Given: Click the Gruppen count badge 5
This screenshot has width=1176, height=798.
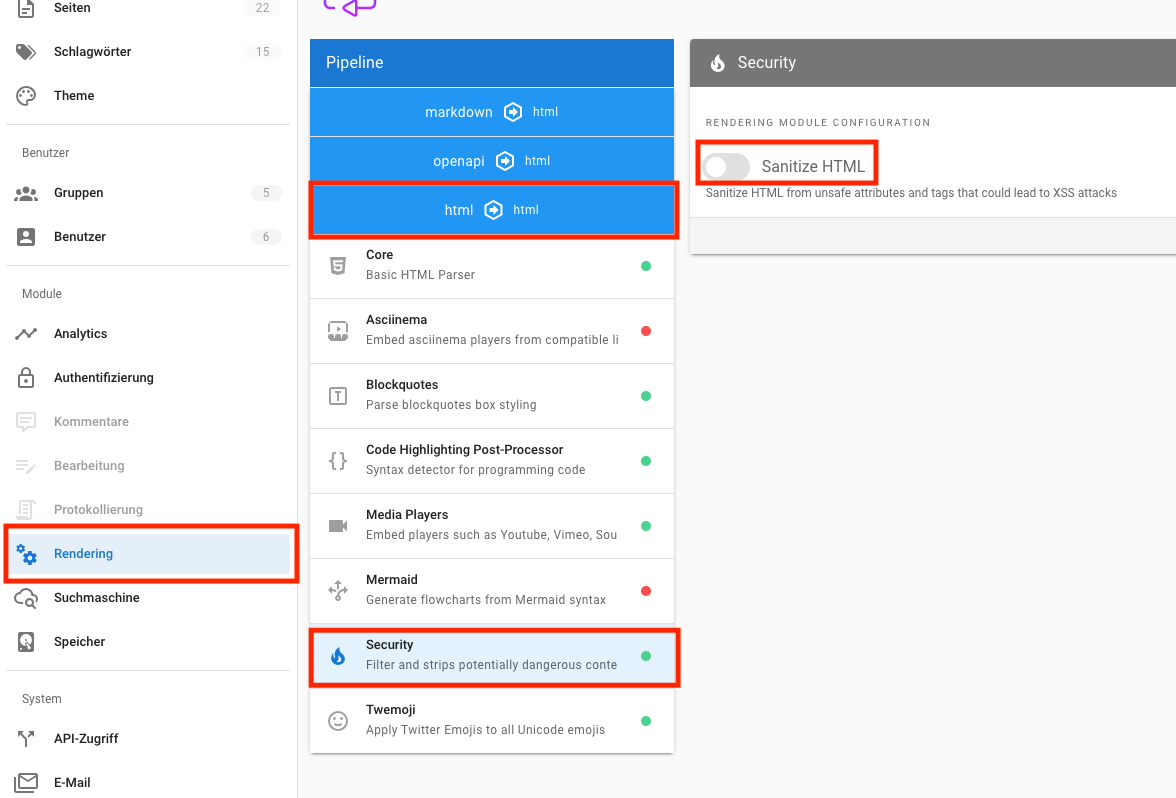Looking at the screenshot, I should click(266, 194).
